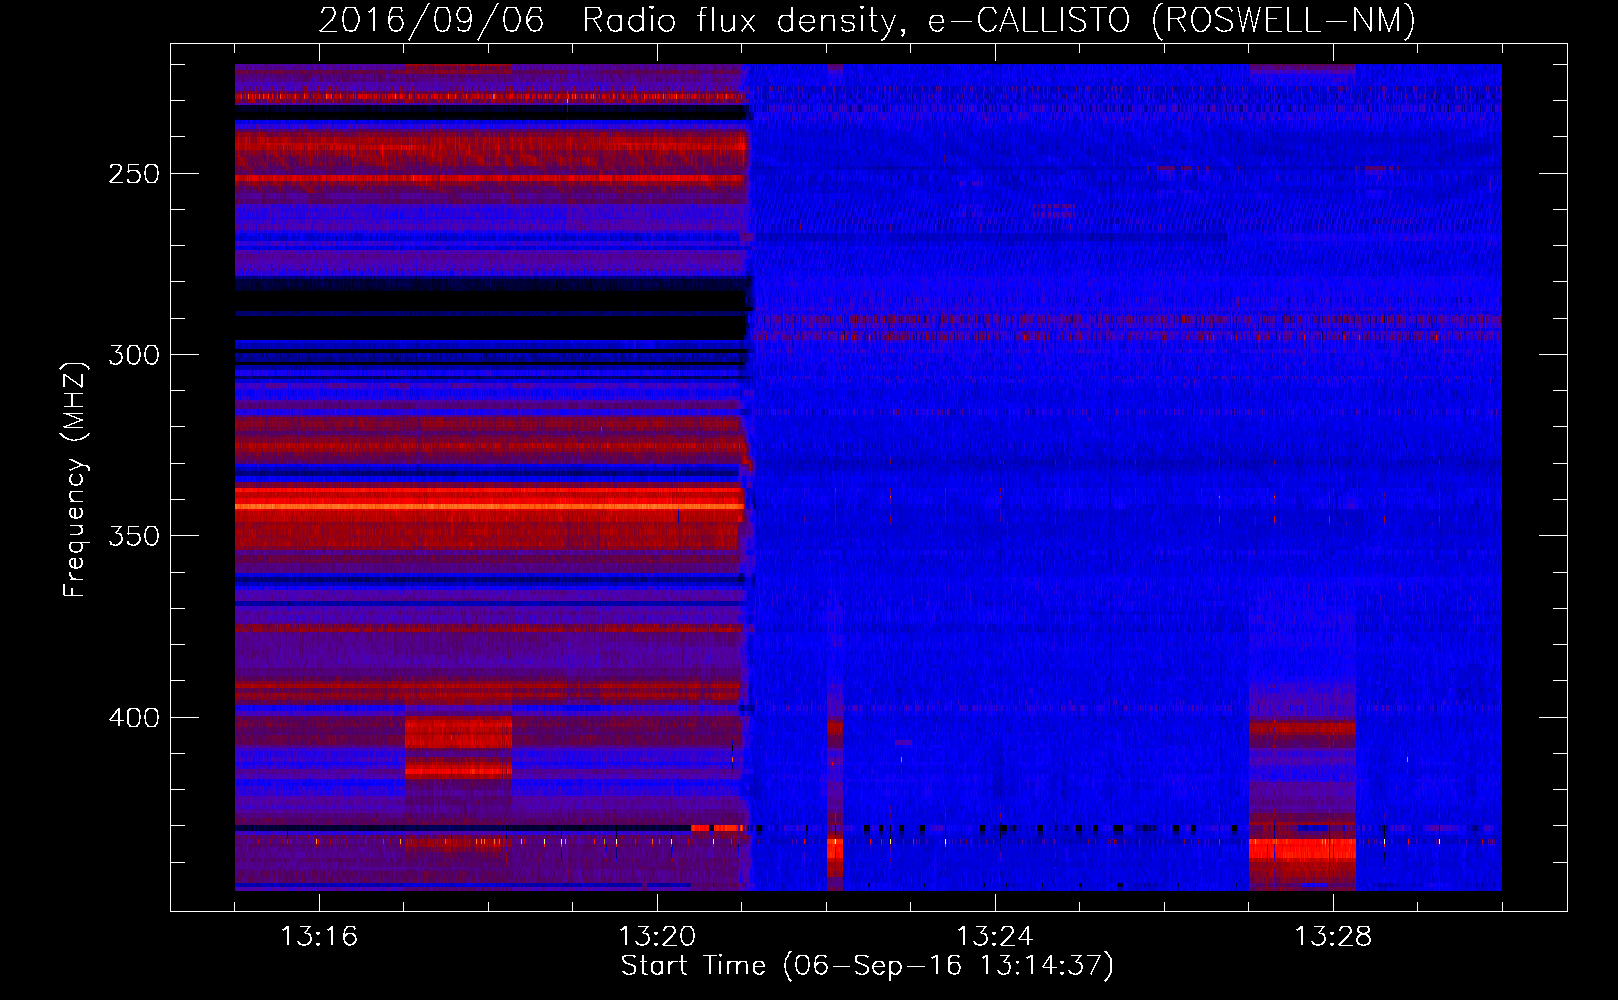The image size is (1618, 1000).
Task: Click the 350 frequency tick label
Action: coord(134,536)
